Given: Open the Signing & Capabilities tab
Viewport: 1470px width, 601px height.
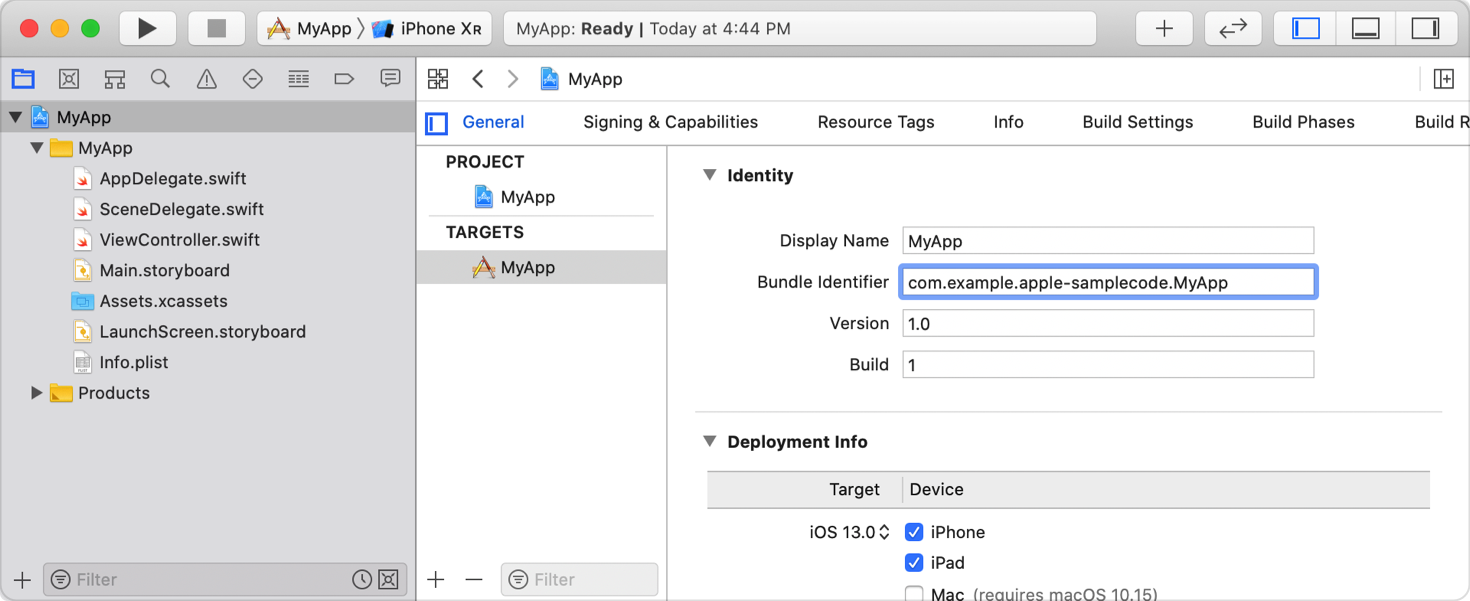Looking at the screenshot, I should (x=671, y=122).
